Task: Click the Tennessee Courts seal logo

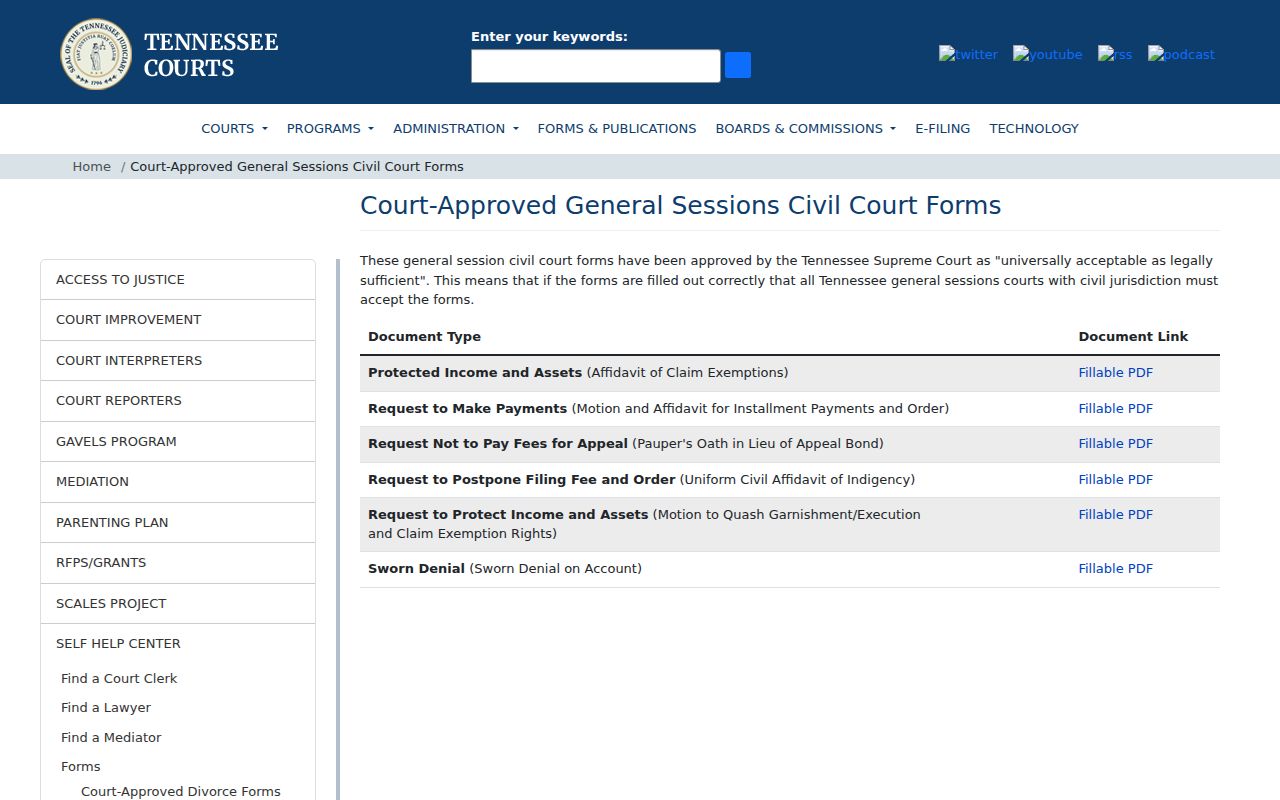Action: (96, 54)
